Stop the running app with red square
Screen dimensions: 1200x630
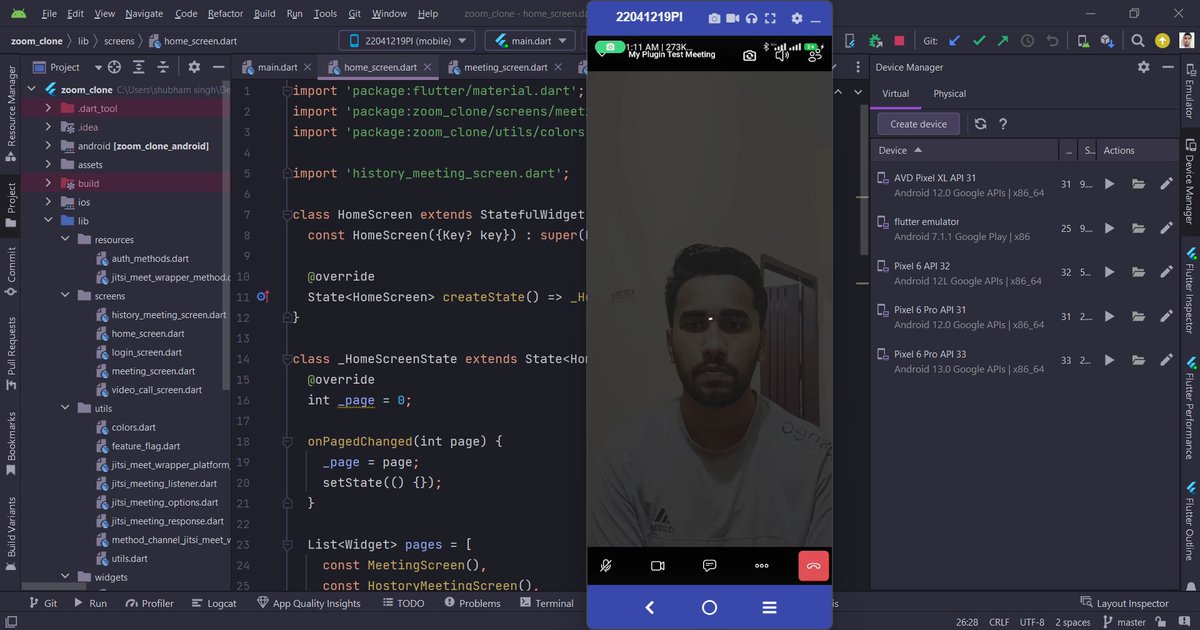pos(899,41)
